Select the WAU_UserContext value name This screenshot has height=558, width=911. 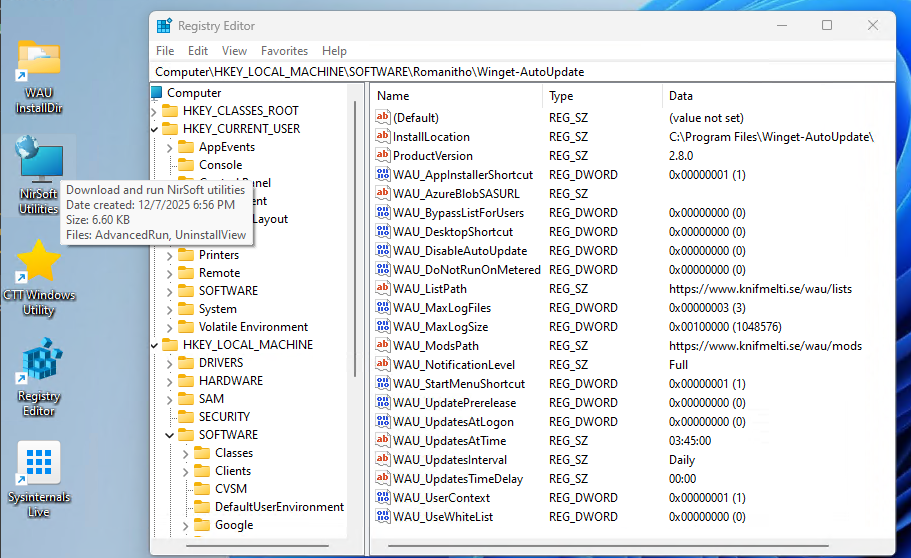(x=441, y=498)
